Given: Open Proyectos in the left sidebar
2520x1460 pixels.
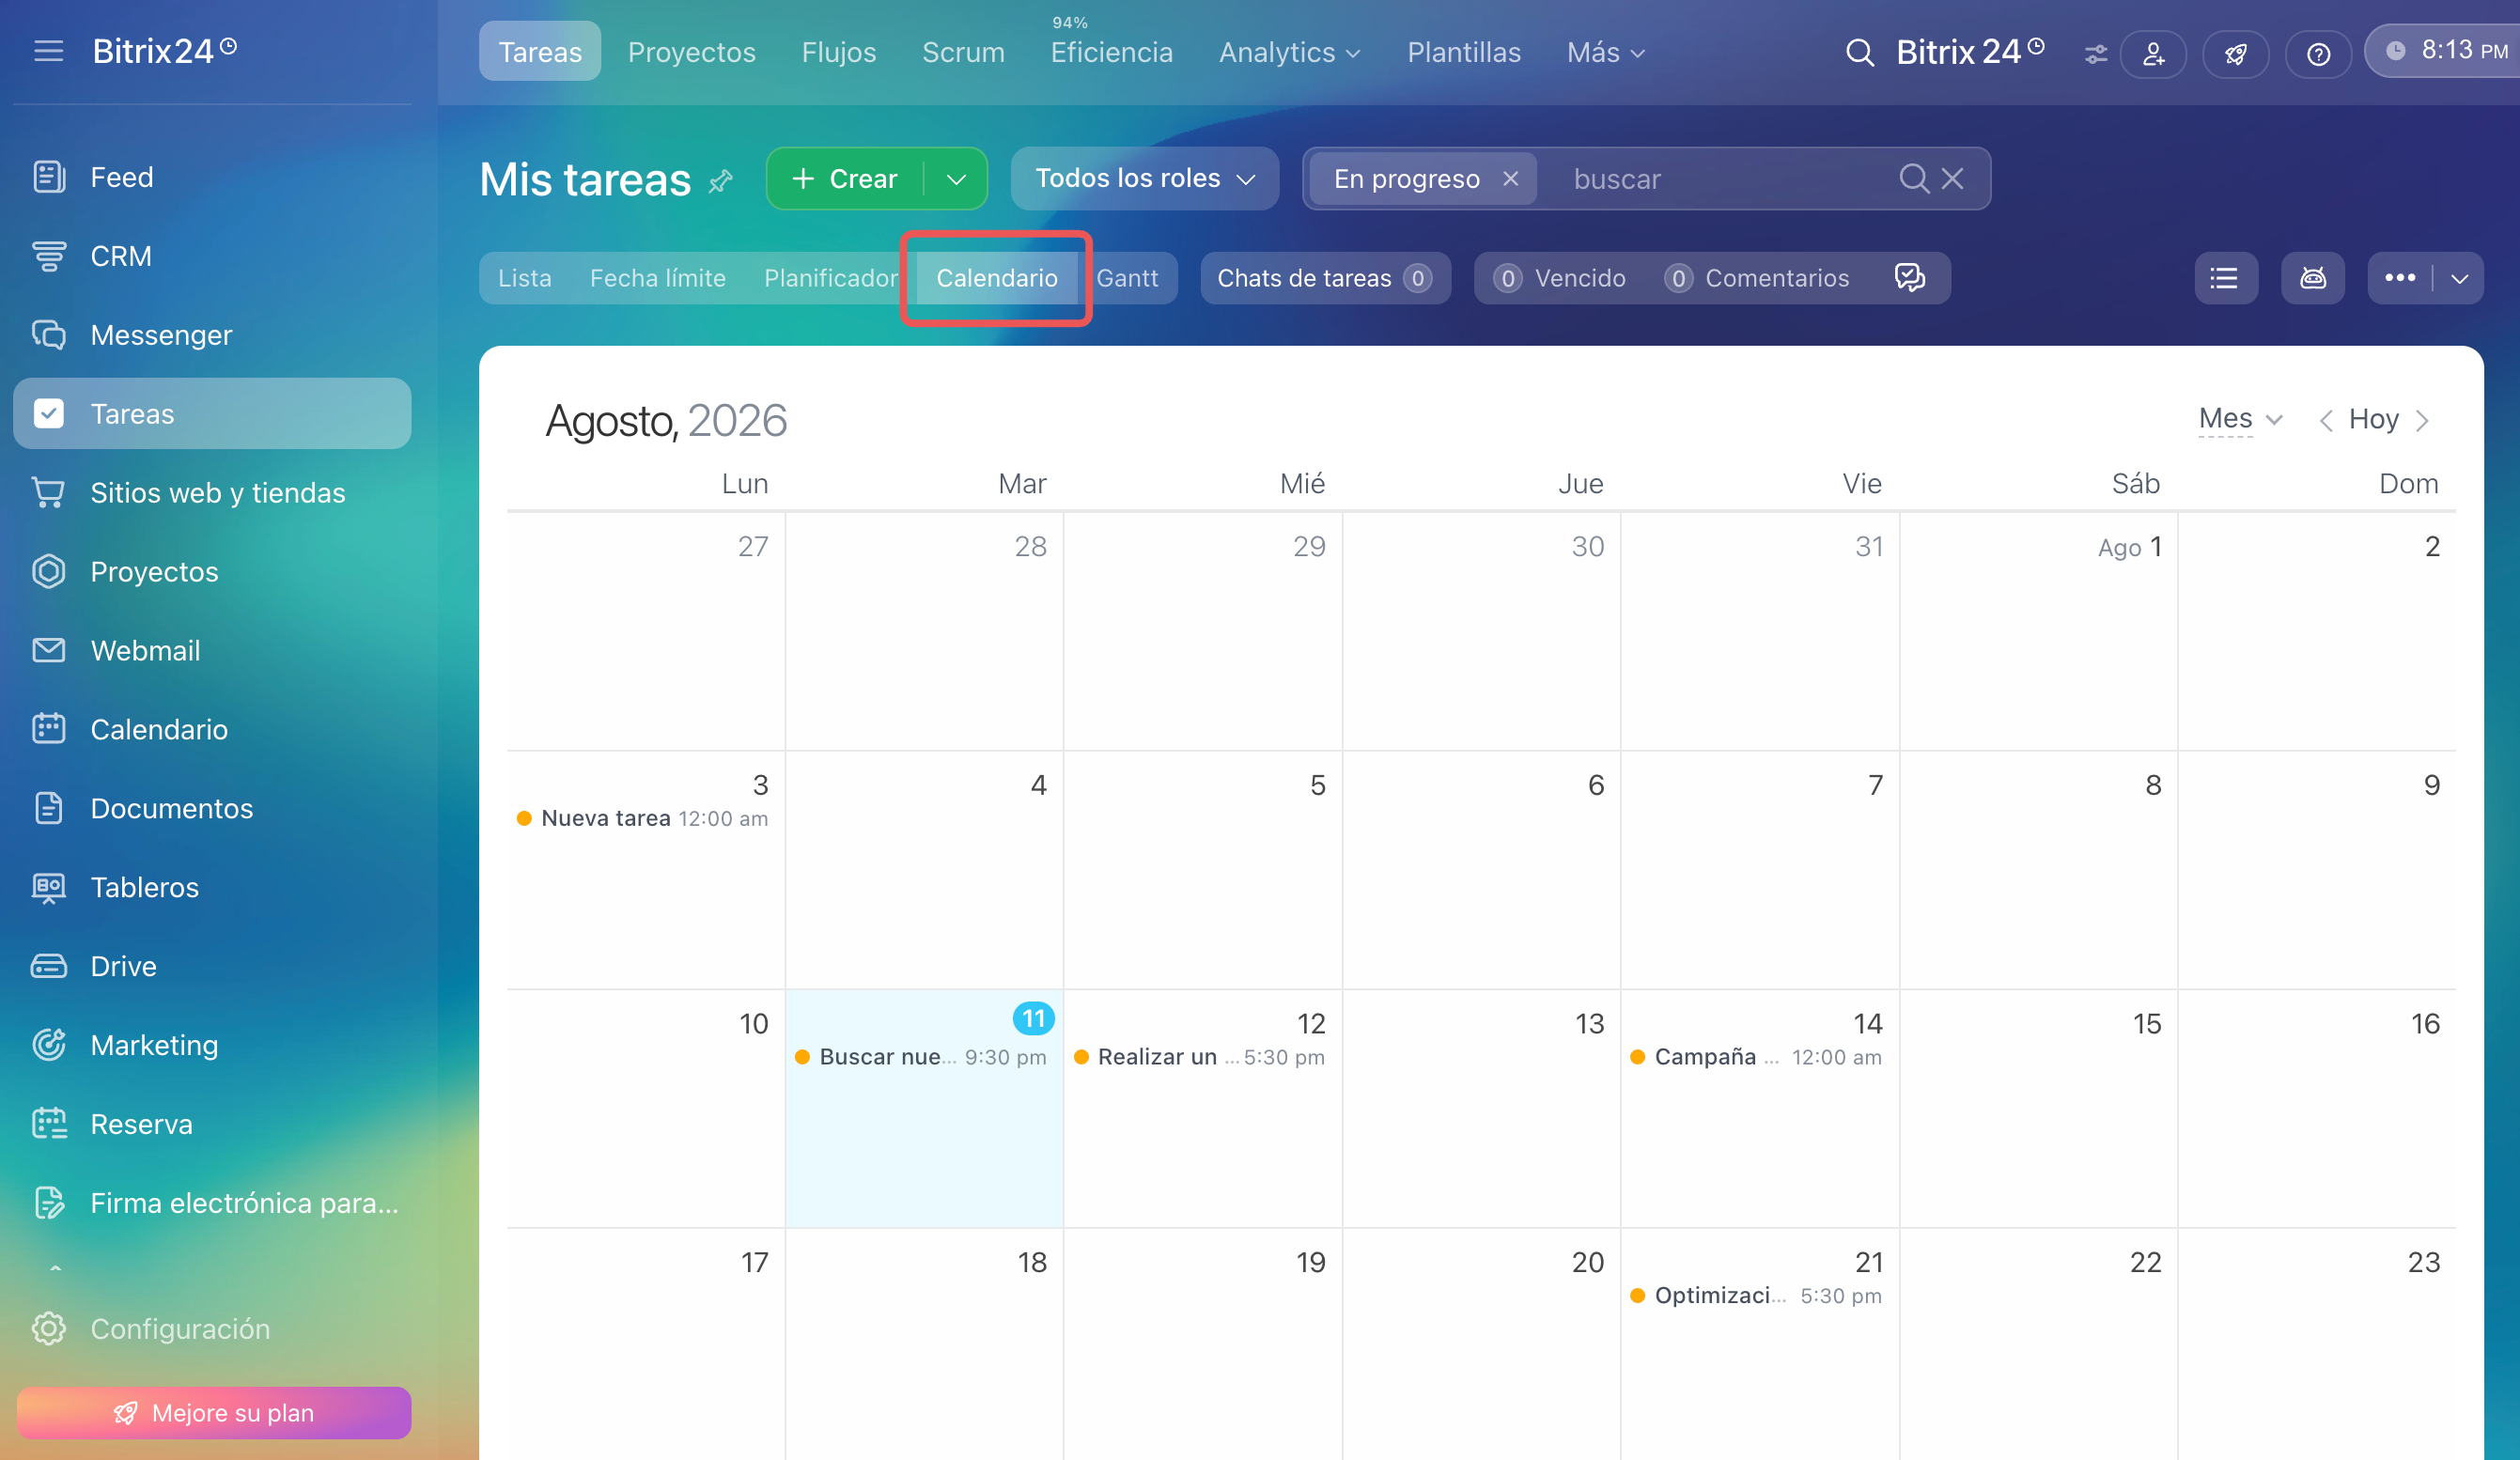Looking at the screenshot, I should point(154,572).
